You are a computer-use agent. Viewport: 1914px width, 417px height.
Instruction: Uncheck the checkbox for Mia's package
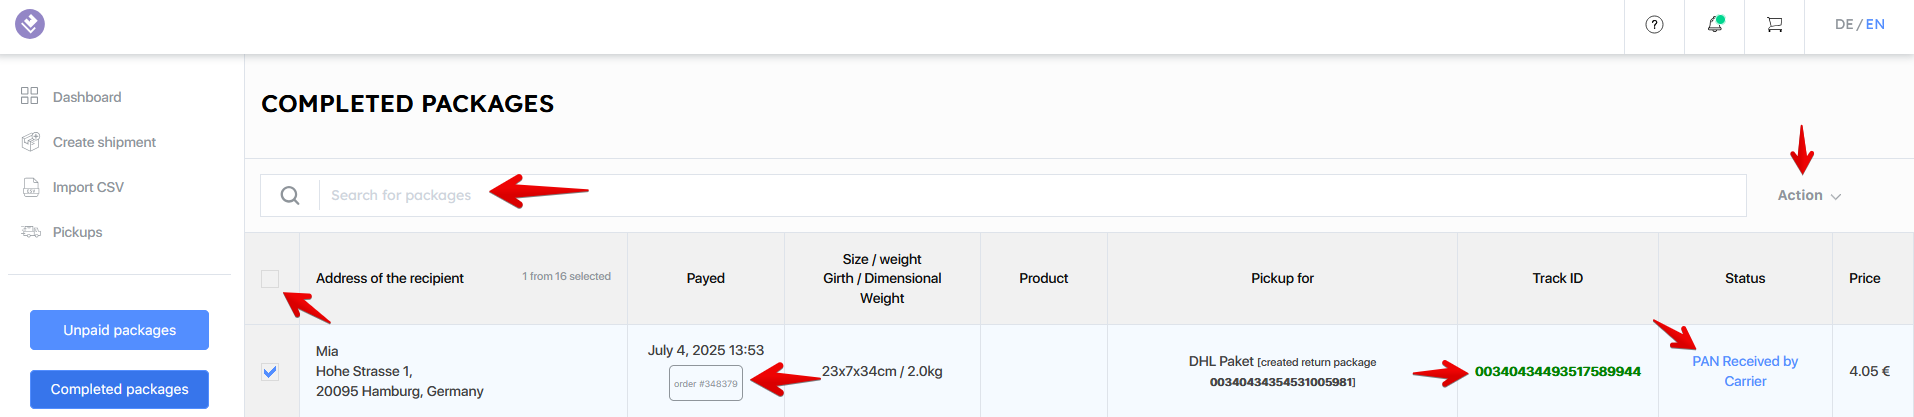pos(270,372)
